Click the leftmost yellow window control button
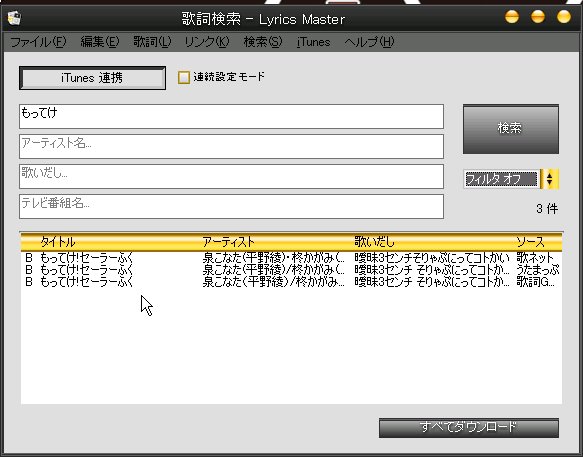Screen dimensions: 583x457 point(512,17)
